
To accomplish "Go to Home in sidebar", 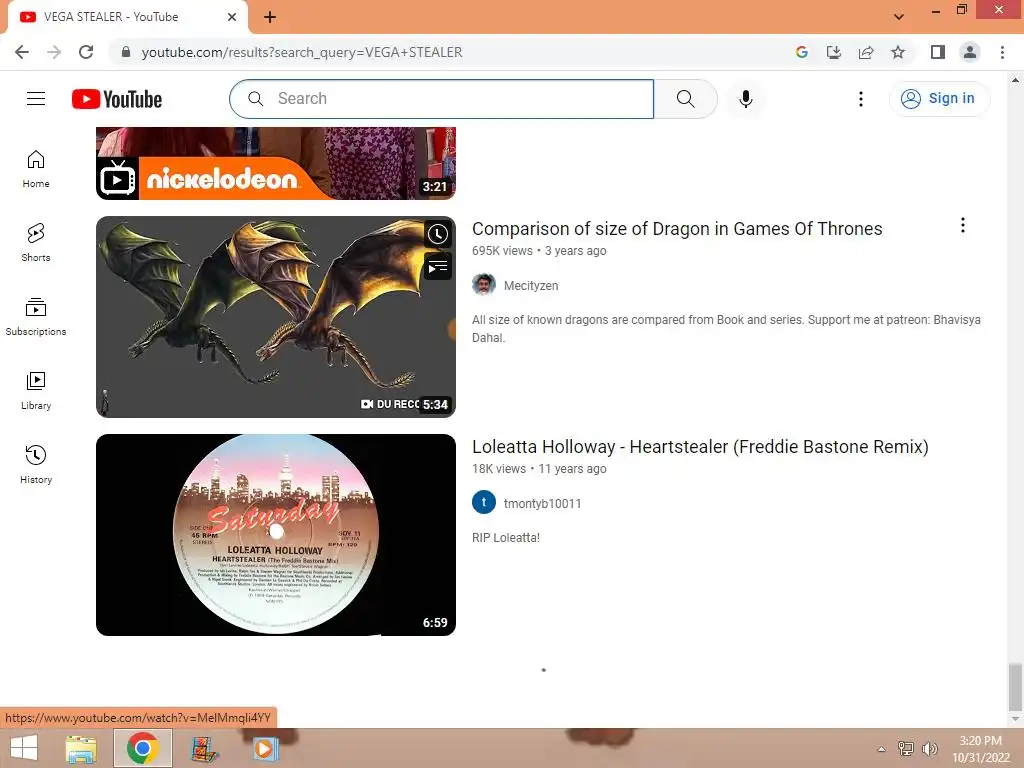I will point(36,169).
